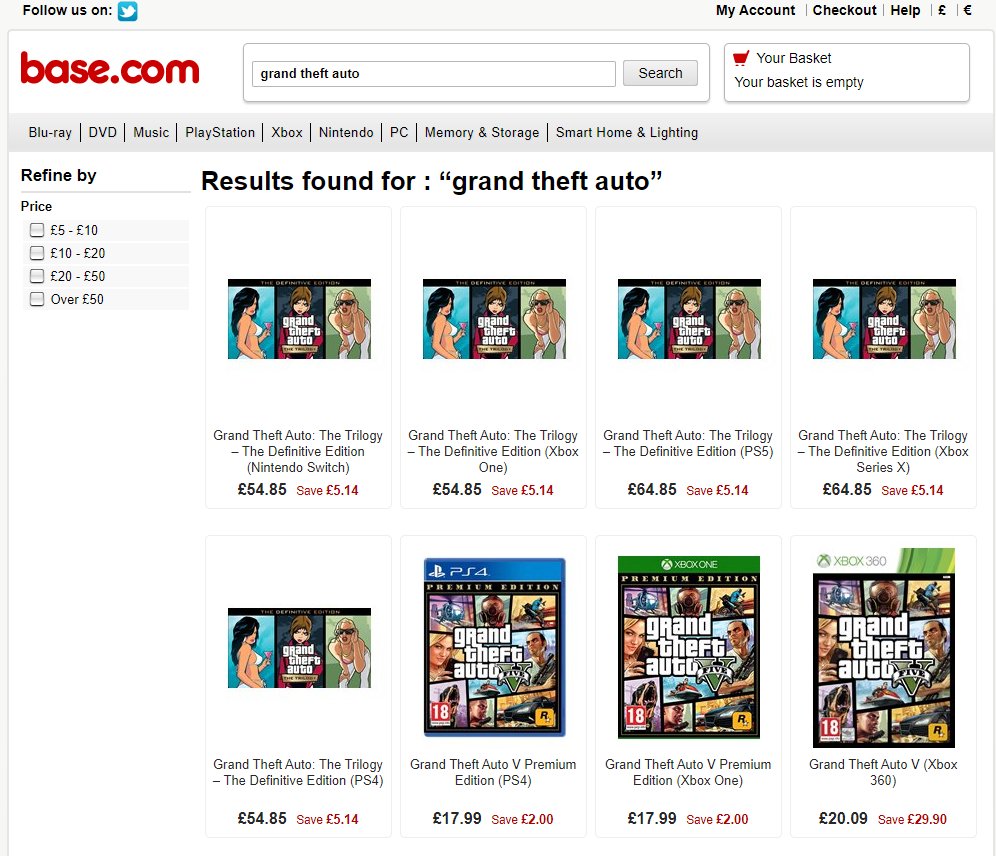996x856 pixels.
Task: Open Grand Theft Auto V Xbox 360 cover
Action: tap(884, 648)
